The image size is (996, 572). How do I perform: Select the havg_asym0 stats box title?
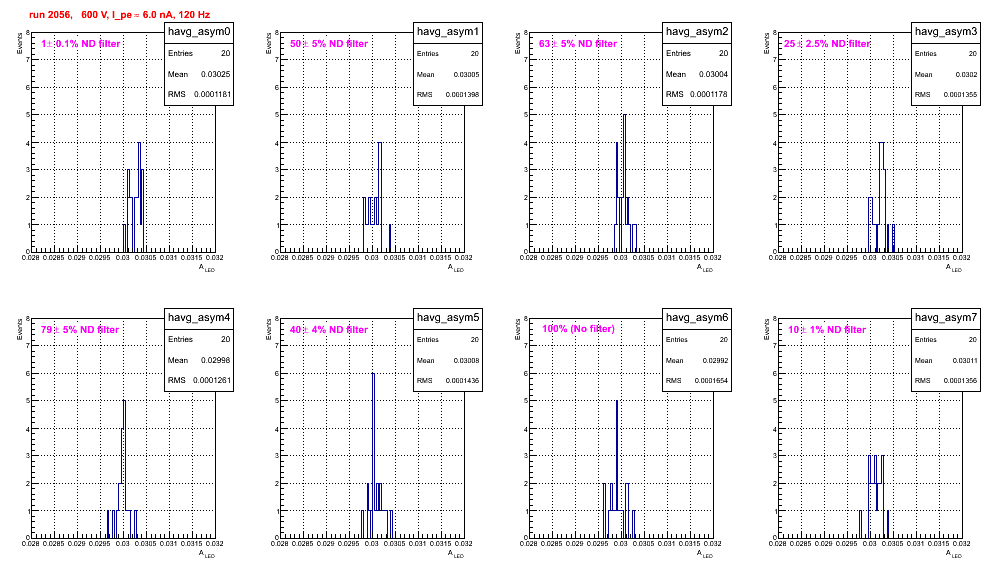(x=199, y=32)
